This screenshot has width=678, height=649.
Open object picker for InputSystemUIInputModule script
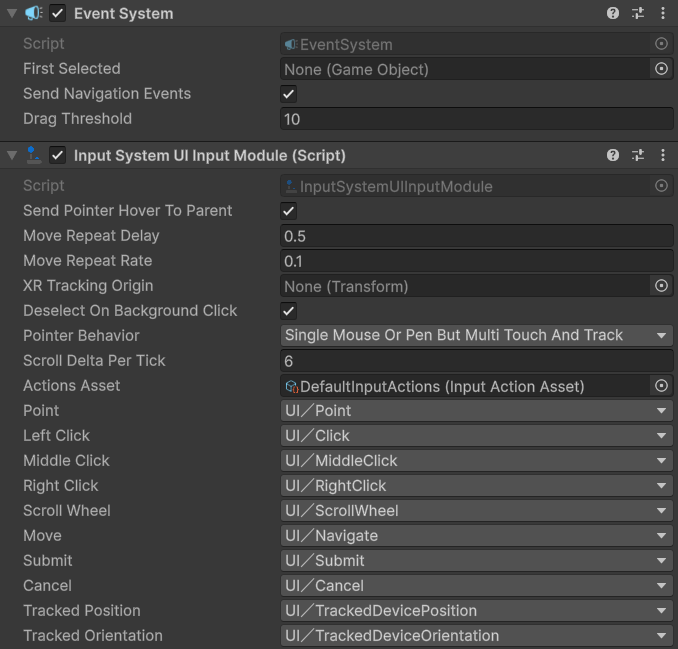tap(661, 186)
